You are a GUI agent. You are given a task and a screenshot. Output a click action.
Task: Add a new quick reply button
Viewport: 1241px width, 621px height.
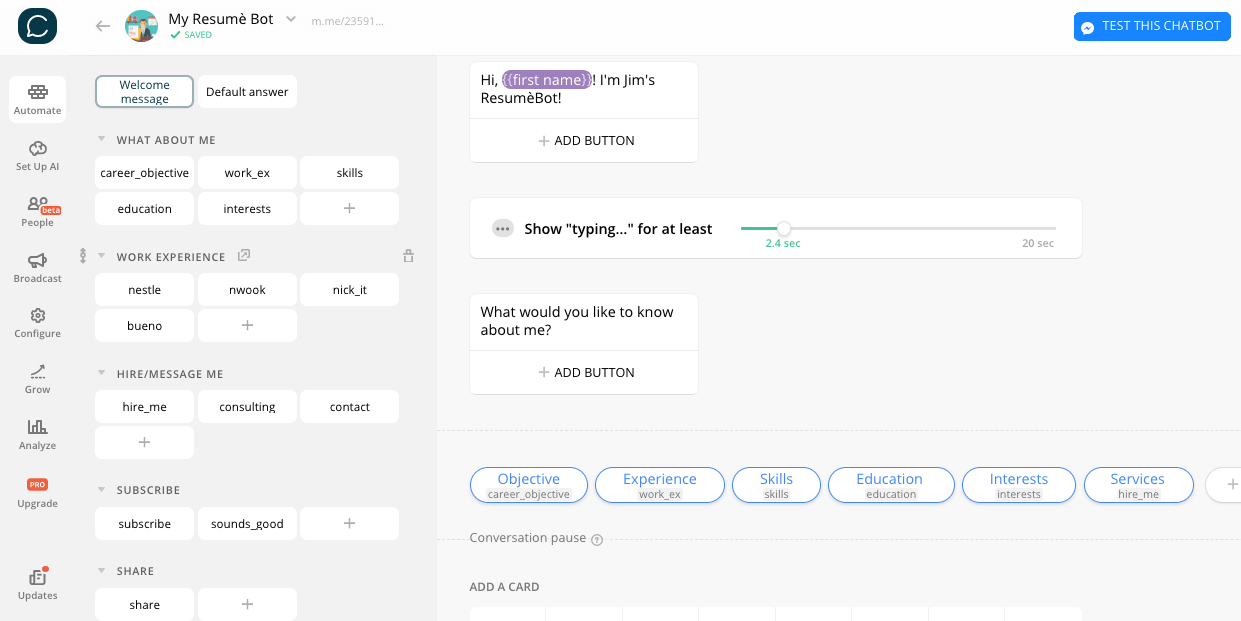pos(1224,485)
